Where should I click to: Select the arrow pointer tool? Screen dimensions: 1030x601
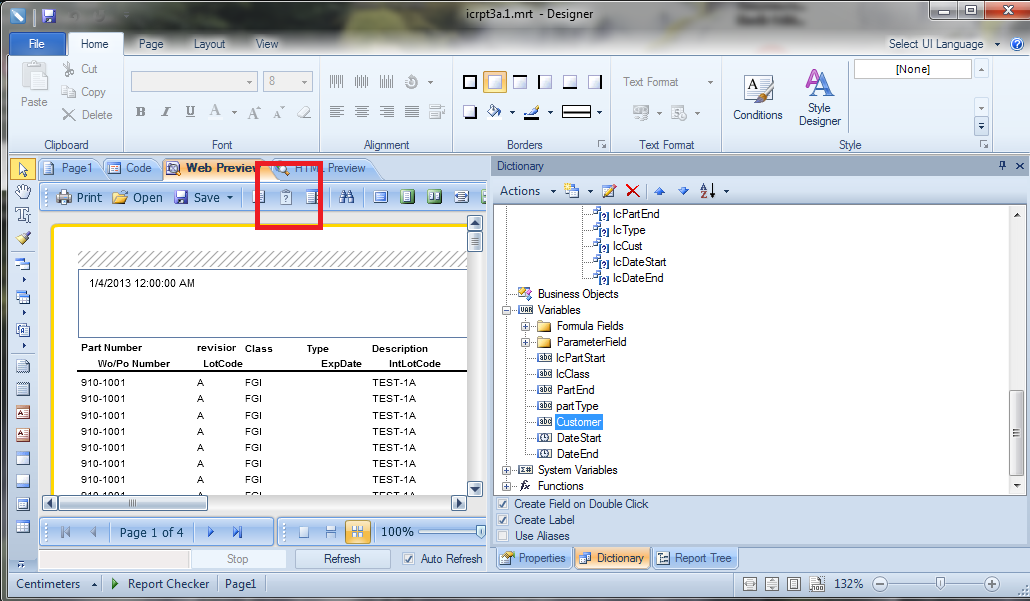point(23,169)
